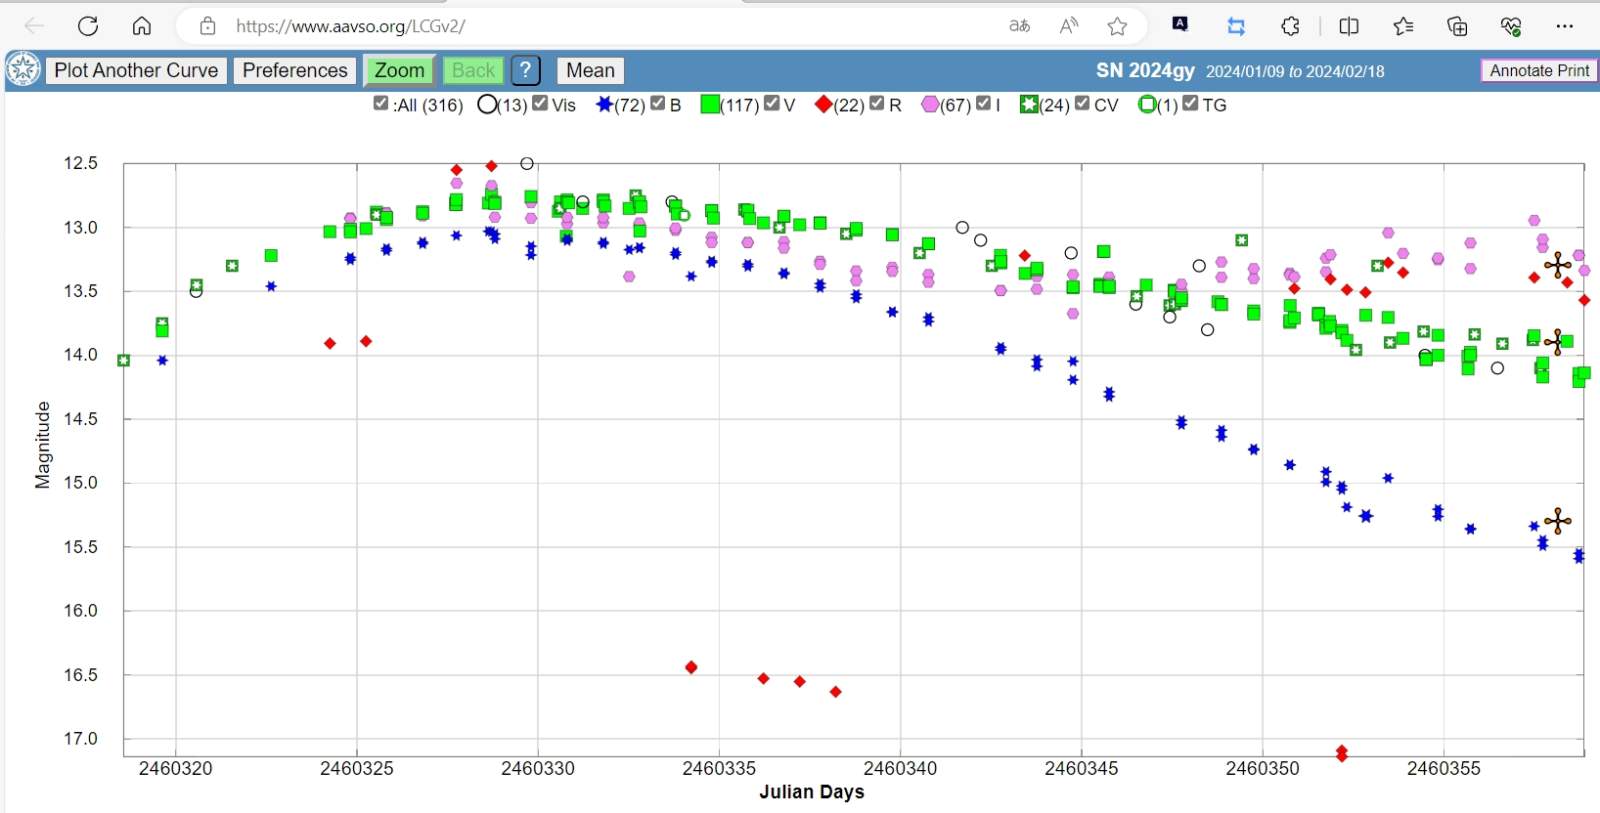Click the AAVSO logo icon
1600x813 pixels.
[x=22, y=70]
